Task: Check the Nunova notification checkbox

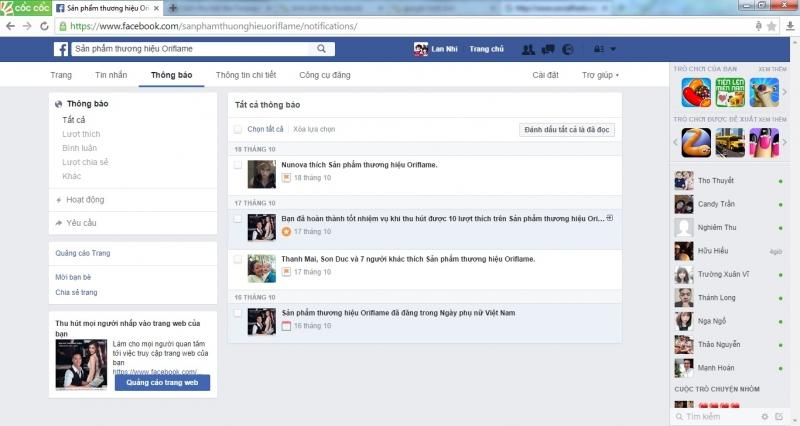Action: [x=238, y=165]
